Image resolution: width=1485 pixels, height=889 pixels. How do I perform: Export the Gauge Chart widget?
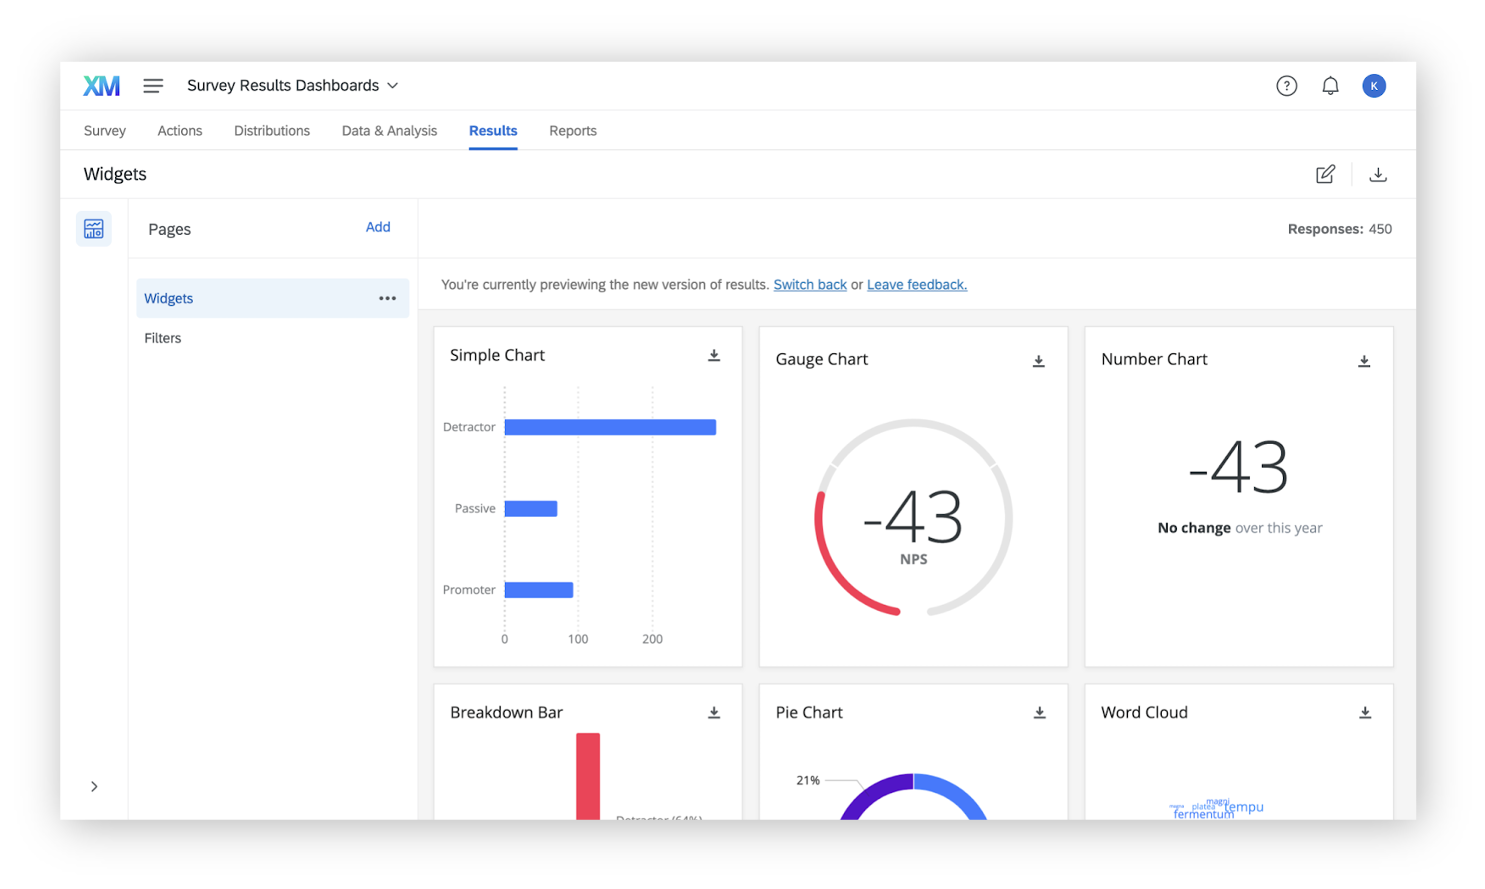click(1039, 359)
